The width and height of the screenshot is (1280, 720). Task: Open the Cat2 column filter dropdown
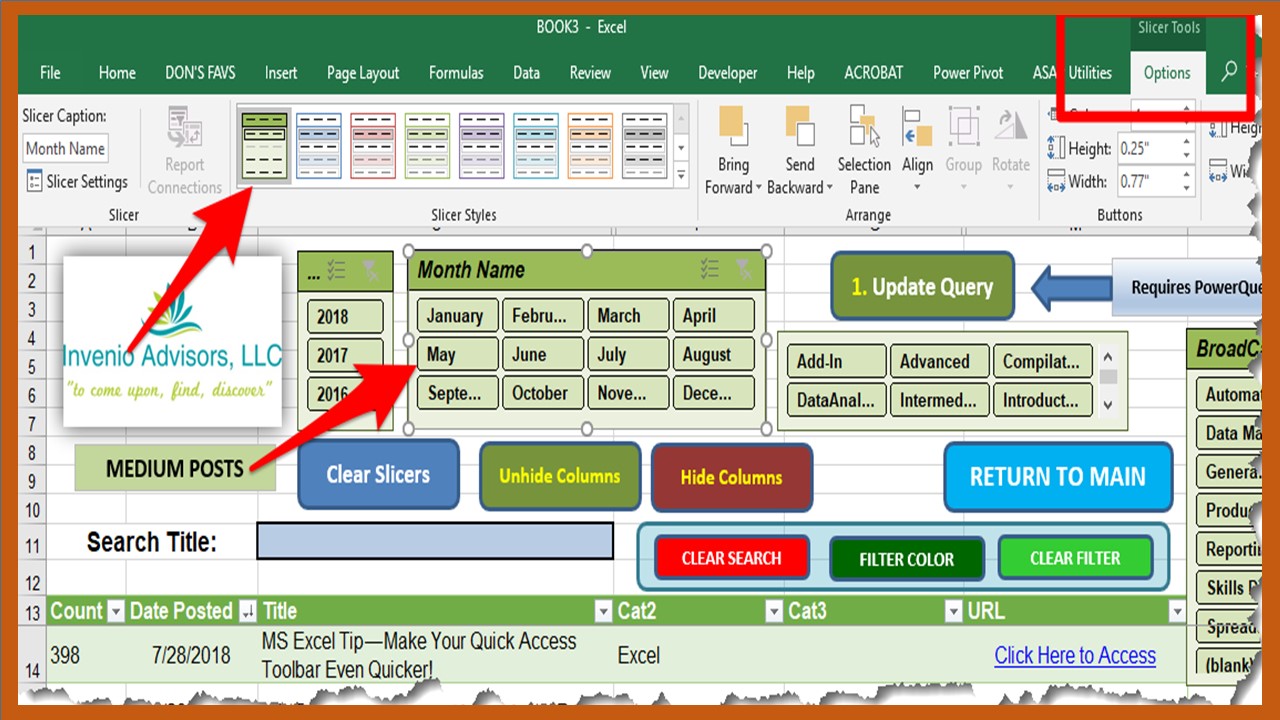tap(774, 611)
